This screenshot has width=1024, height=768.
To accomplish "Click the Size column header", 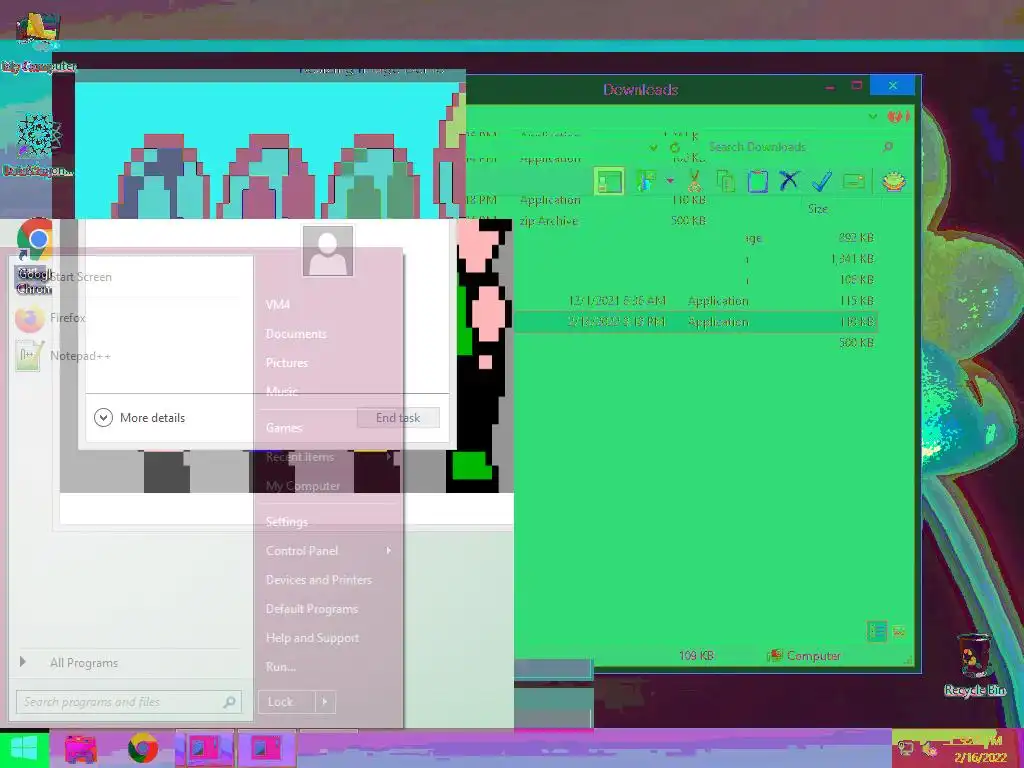I will pyautogui.click(x=818, y=209).
